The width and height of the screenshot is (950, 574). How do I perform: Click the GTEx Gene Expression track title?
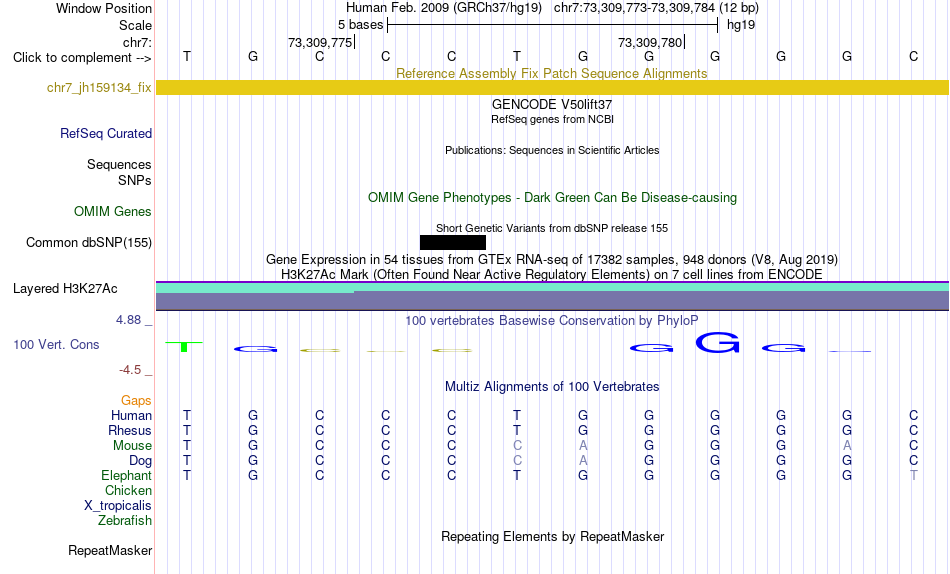pos(552,259)
